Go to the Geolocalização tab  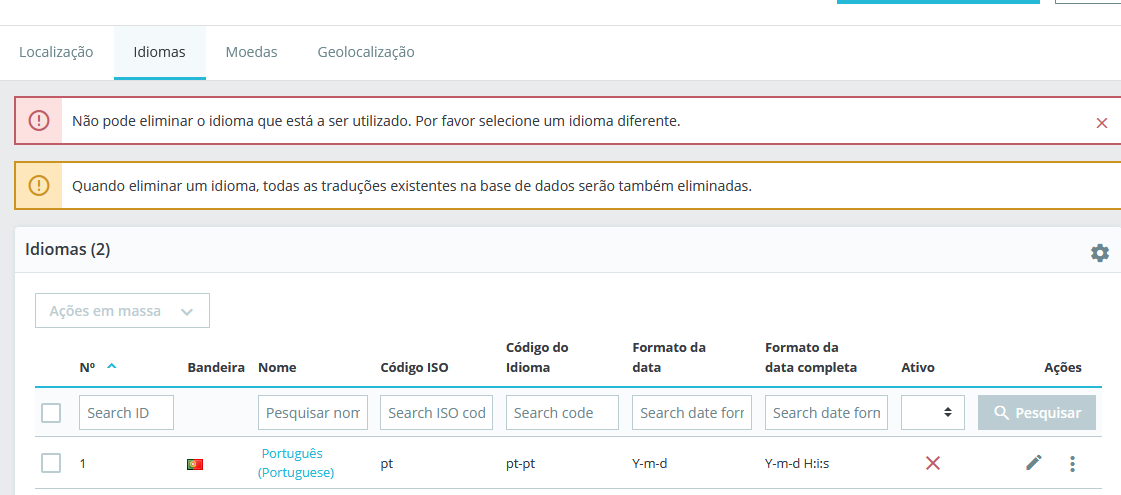click(366, 52)
